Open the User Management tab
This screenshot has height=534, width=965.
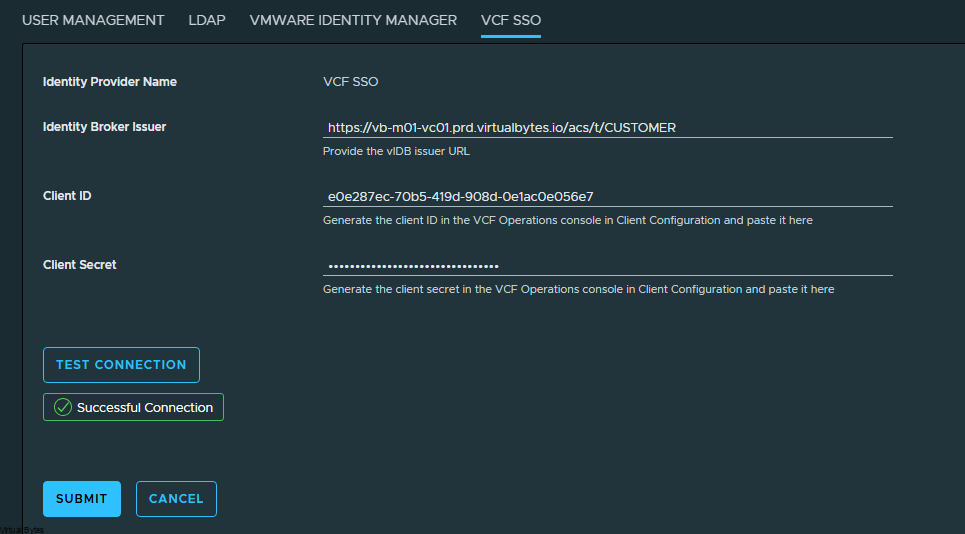pos(93,20)
